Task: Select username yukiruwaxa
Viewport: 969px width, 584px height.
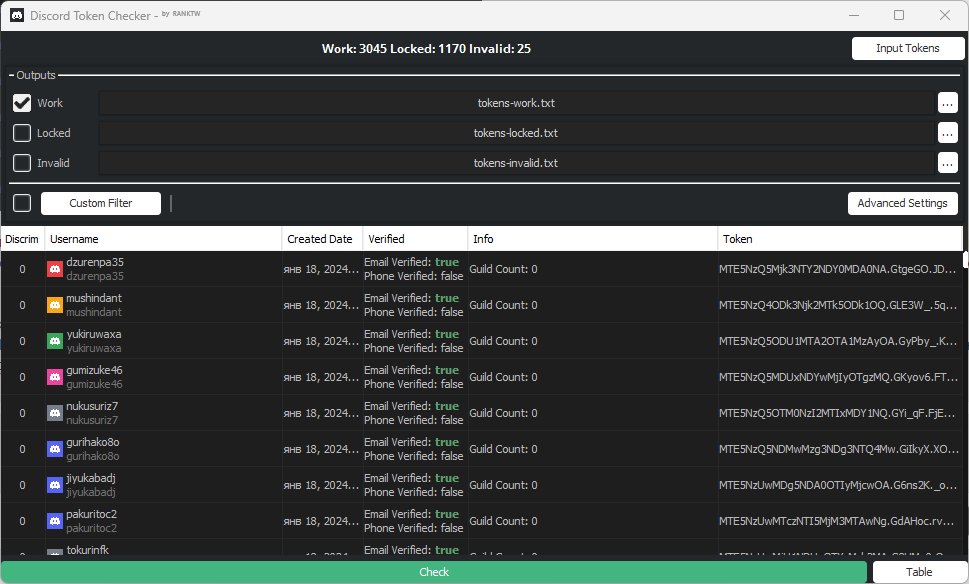Action: (94, 334)
